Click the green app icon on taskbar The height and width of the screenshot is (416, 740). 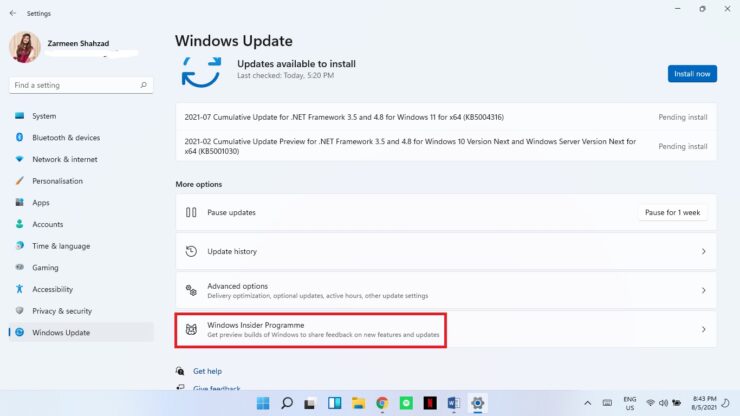406,403
